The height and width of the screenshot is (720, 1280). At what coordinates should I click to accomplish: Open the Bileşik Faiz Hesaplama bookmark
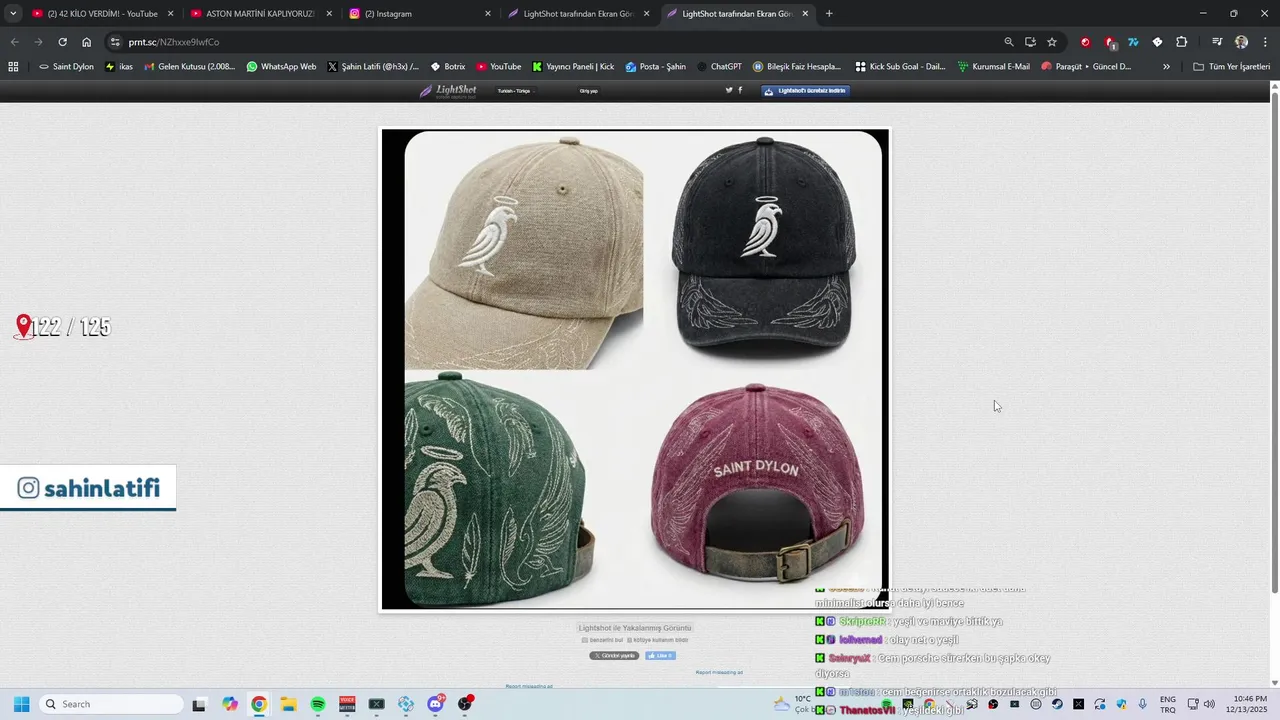pos(797,67)
